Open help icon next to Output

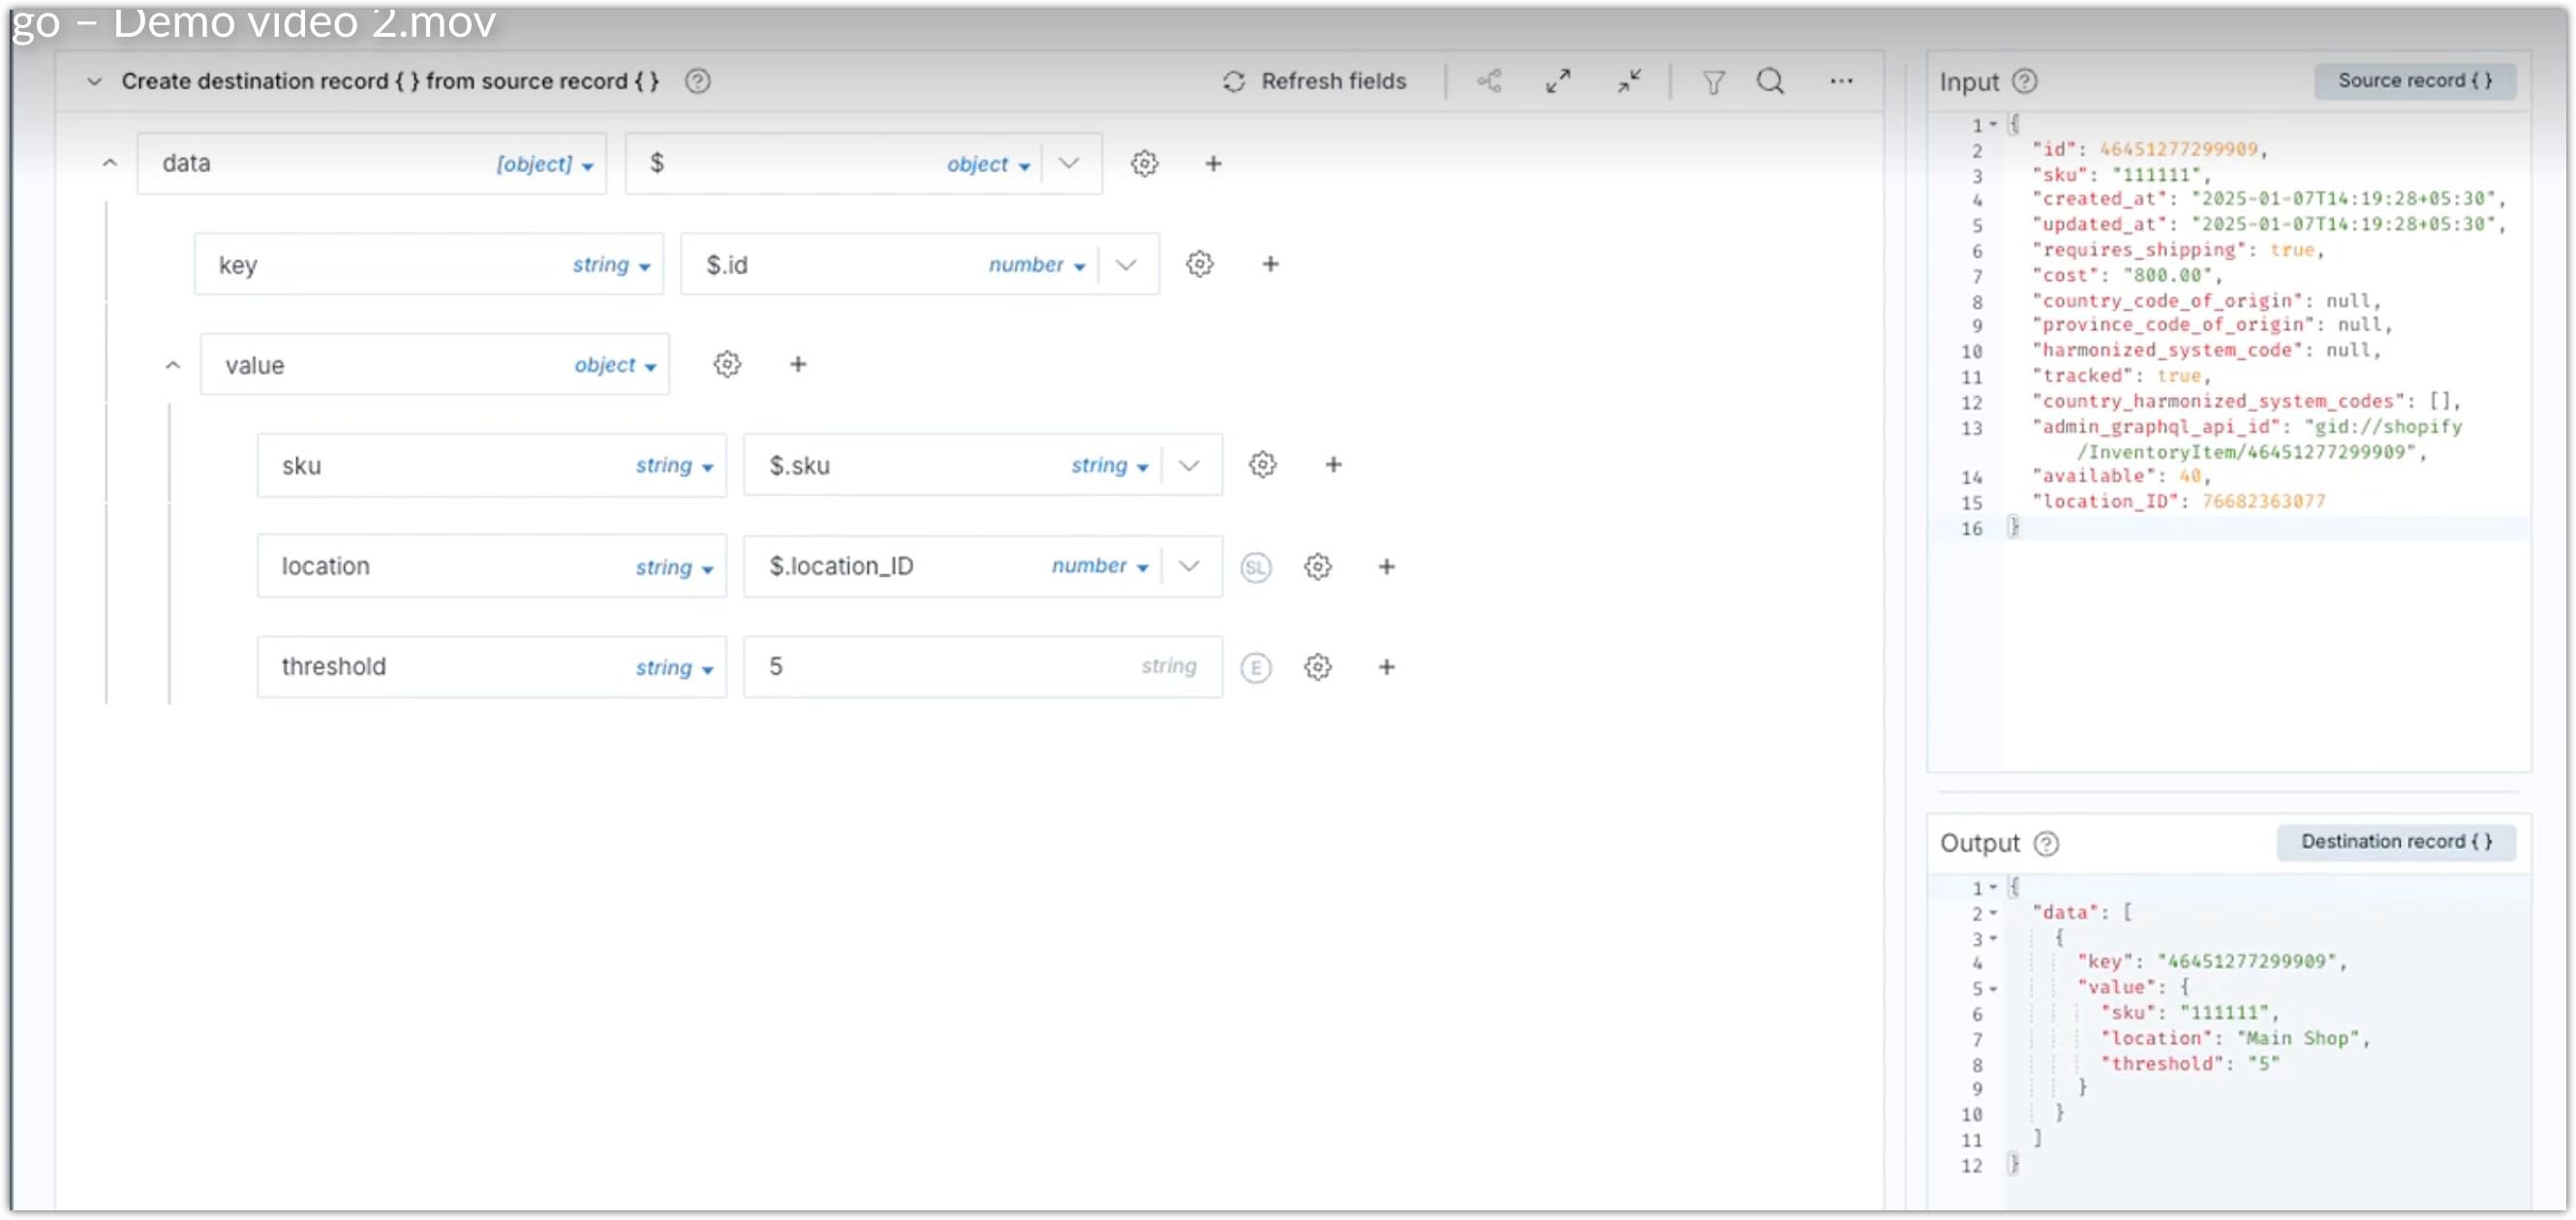(x=2046, y=844)
